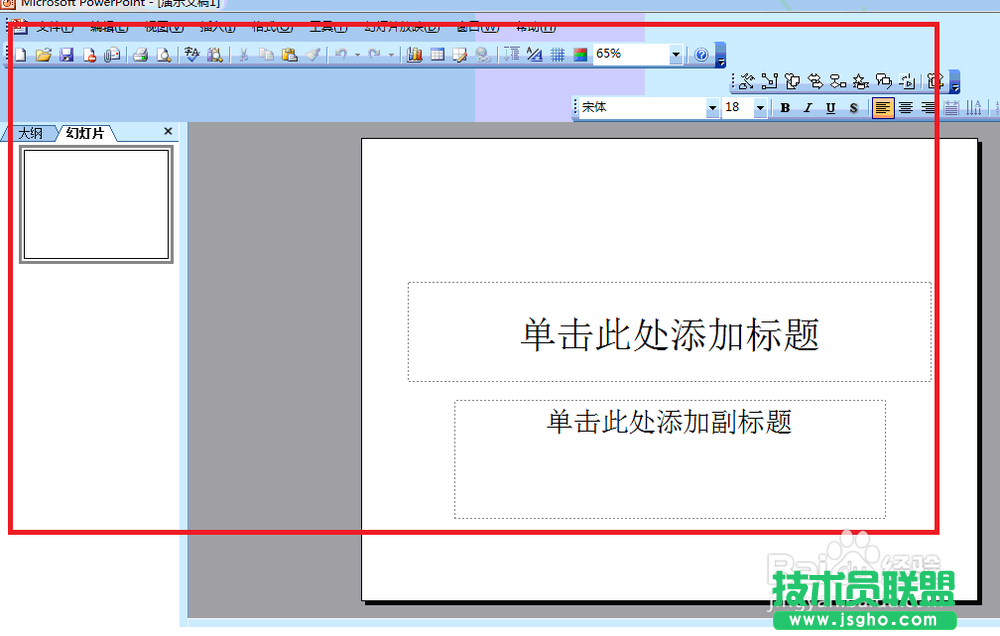Viewport: 1000px width, 636px height.
Task: Open the font dropdown showing 宋体
Action: 713,107
